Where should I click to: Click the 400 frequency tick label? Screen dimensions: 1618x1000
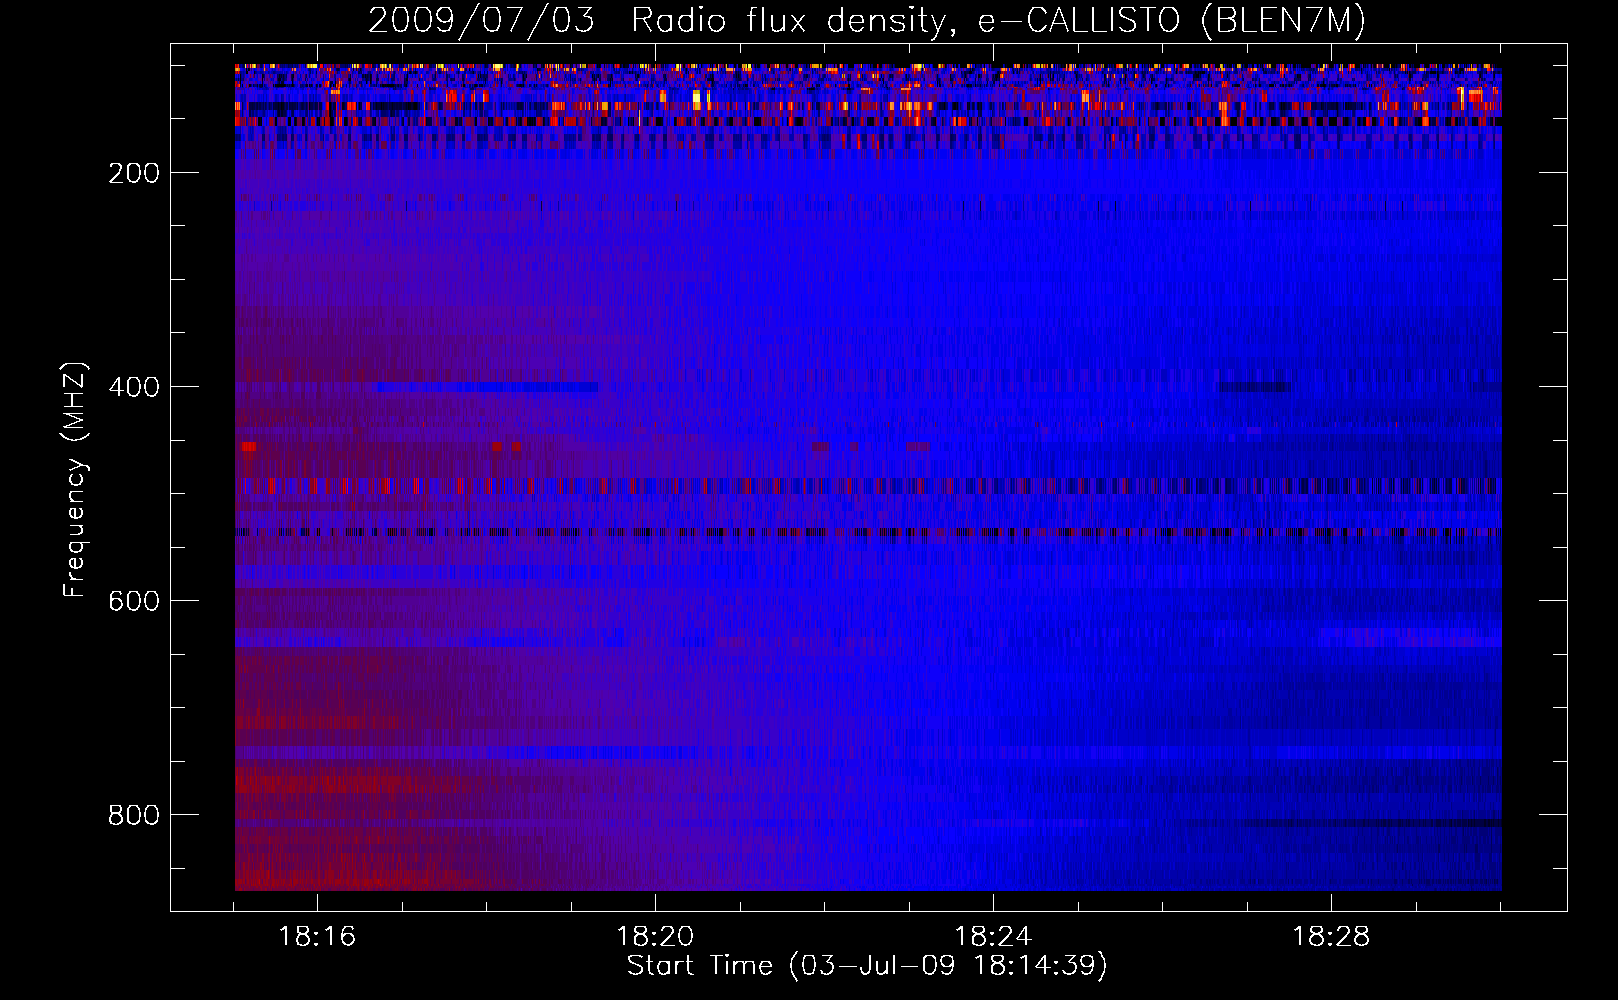click(134, 387)
